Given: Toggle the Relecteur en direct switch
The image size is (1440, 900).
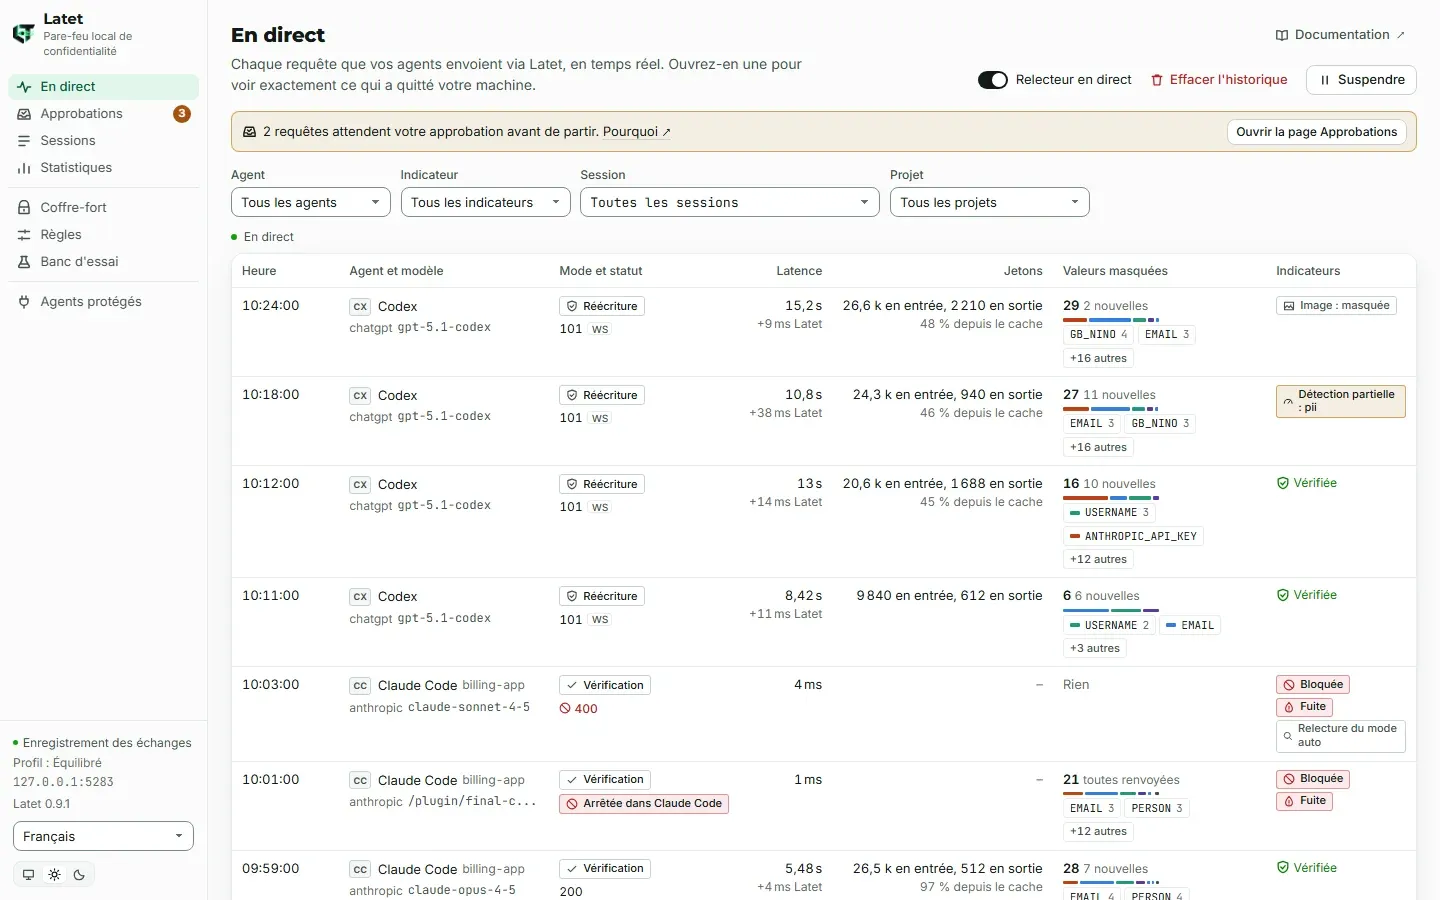Looking at the screenshot, I should tap(993, 80).
